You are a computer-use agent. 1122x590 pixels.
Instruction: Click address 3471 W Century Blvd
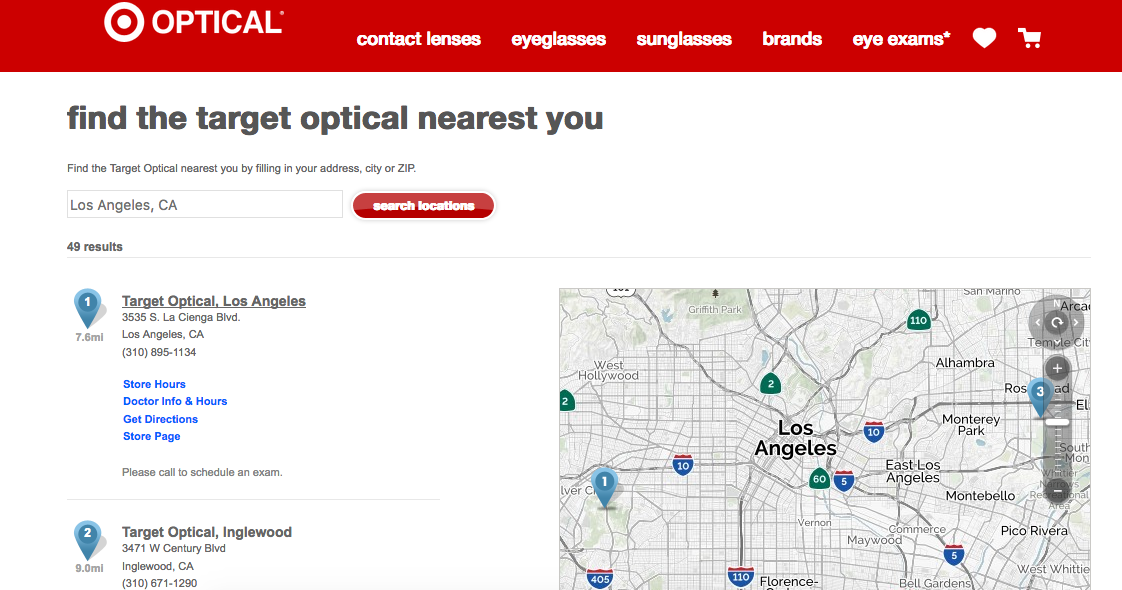[x=173, y=549]
